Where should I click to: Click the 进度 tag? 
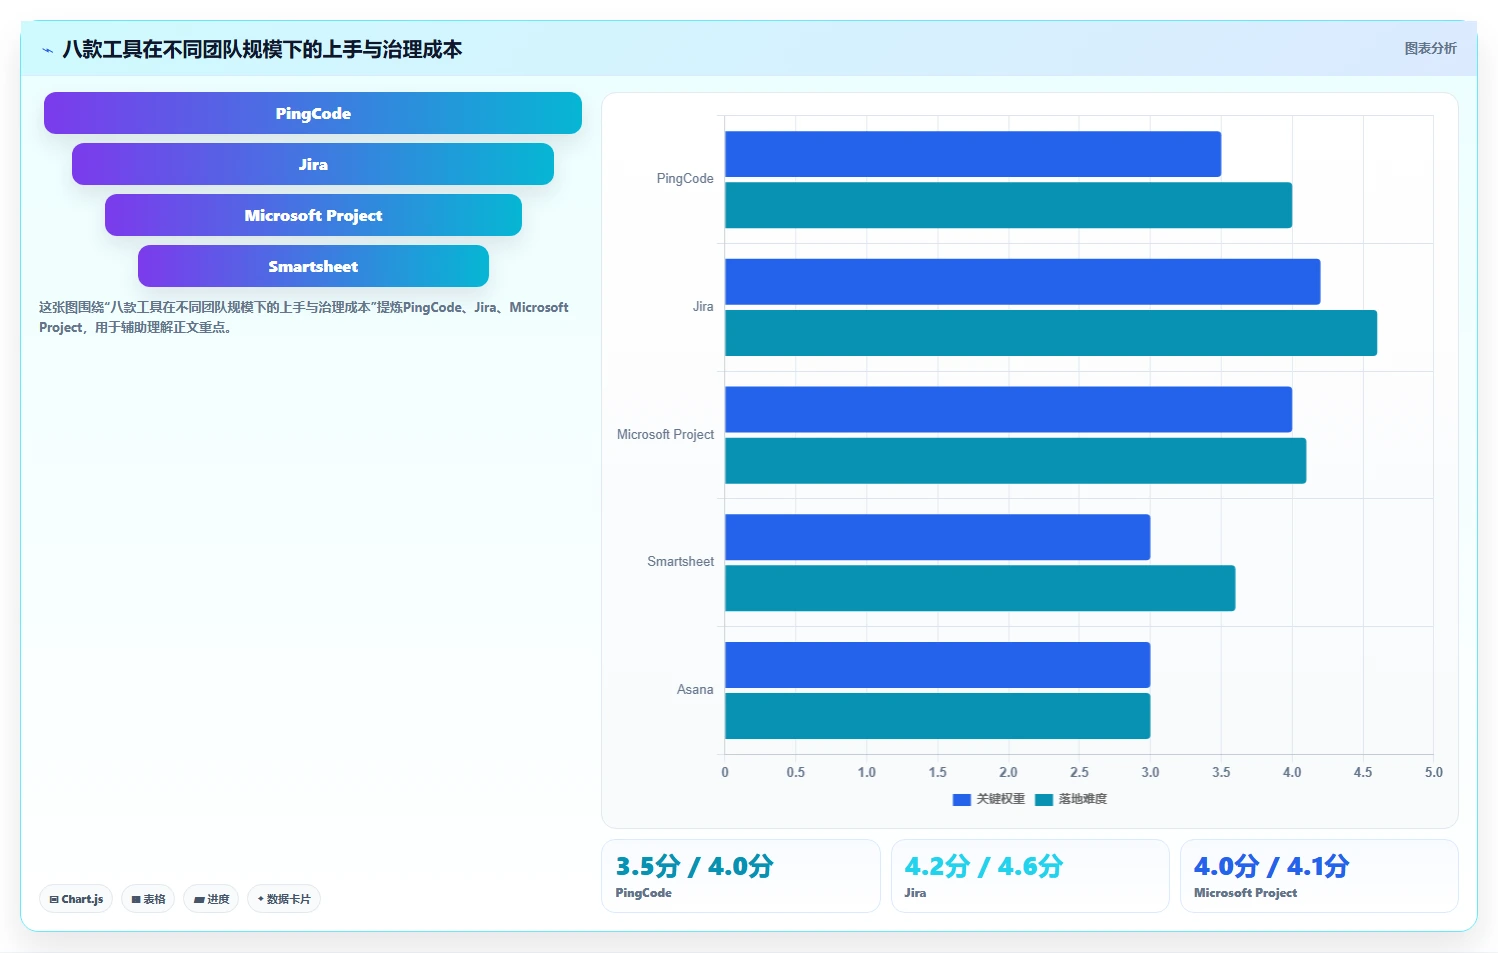coord(211,899)
